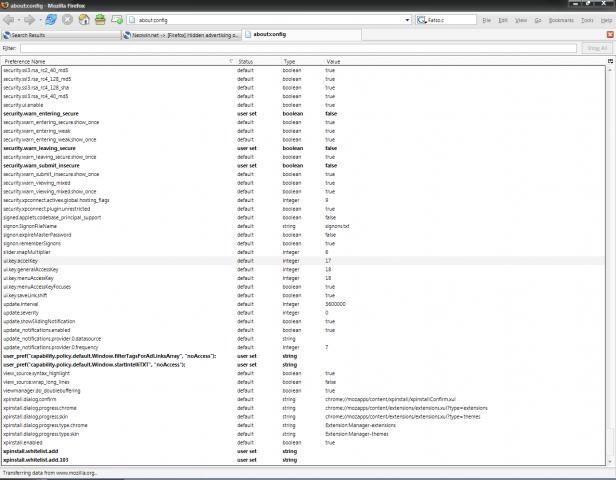616x480 pixels.
Task: Click the Forward navigation arrow
Action: (x=29, y=20)
